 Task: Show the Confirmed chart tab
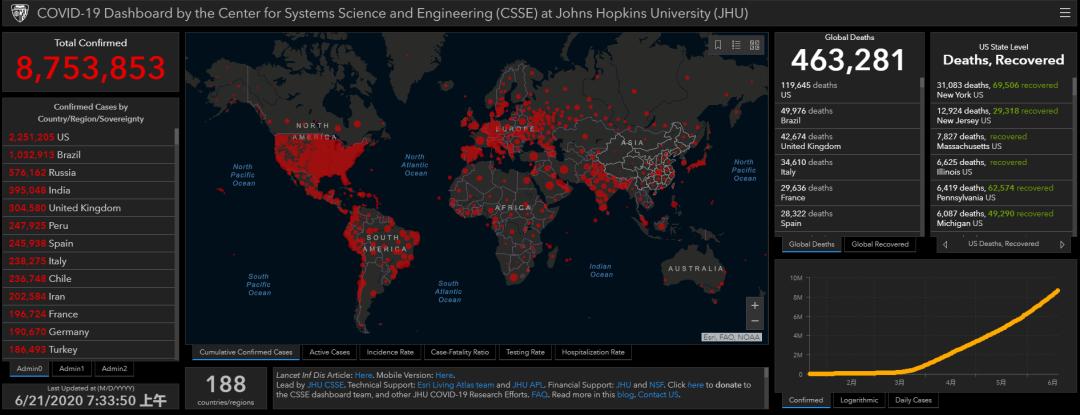806,400
